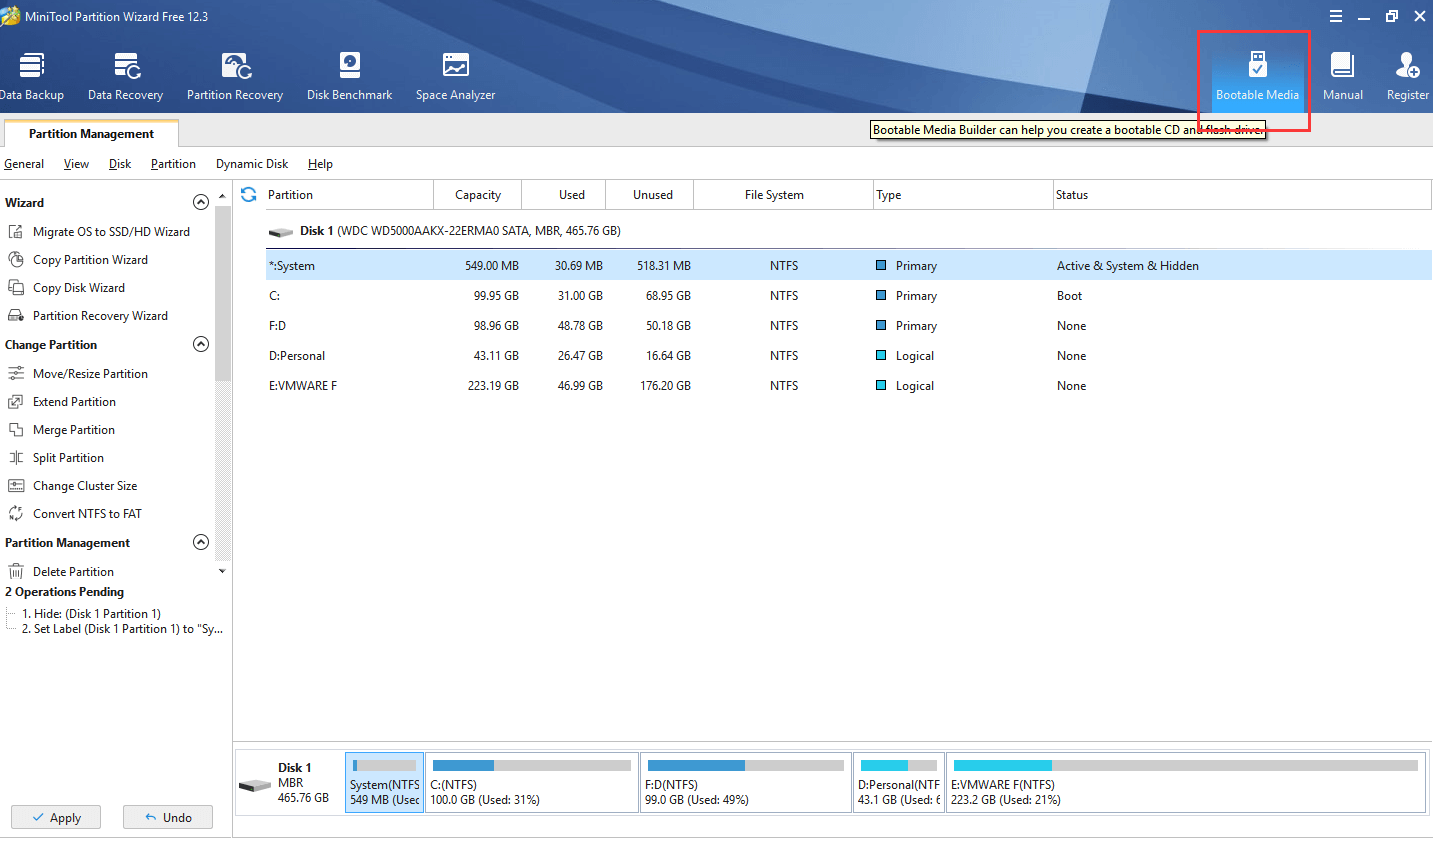Screen dimensions: 1433x857
Task: Open the Partition menu
Action: [x=173, y=164]
